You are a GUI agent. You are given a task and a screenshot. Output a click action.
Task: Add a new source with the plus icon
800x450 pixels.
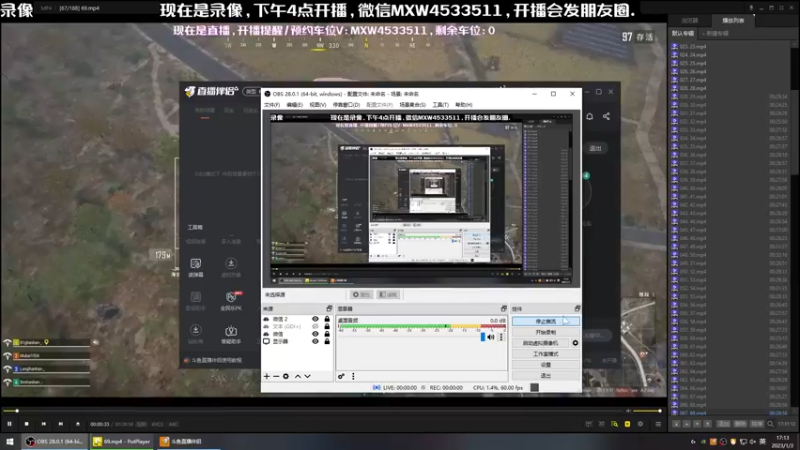pyautogui.click(x=266, y=376)
